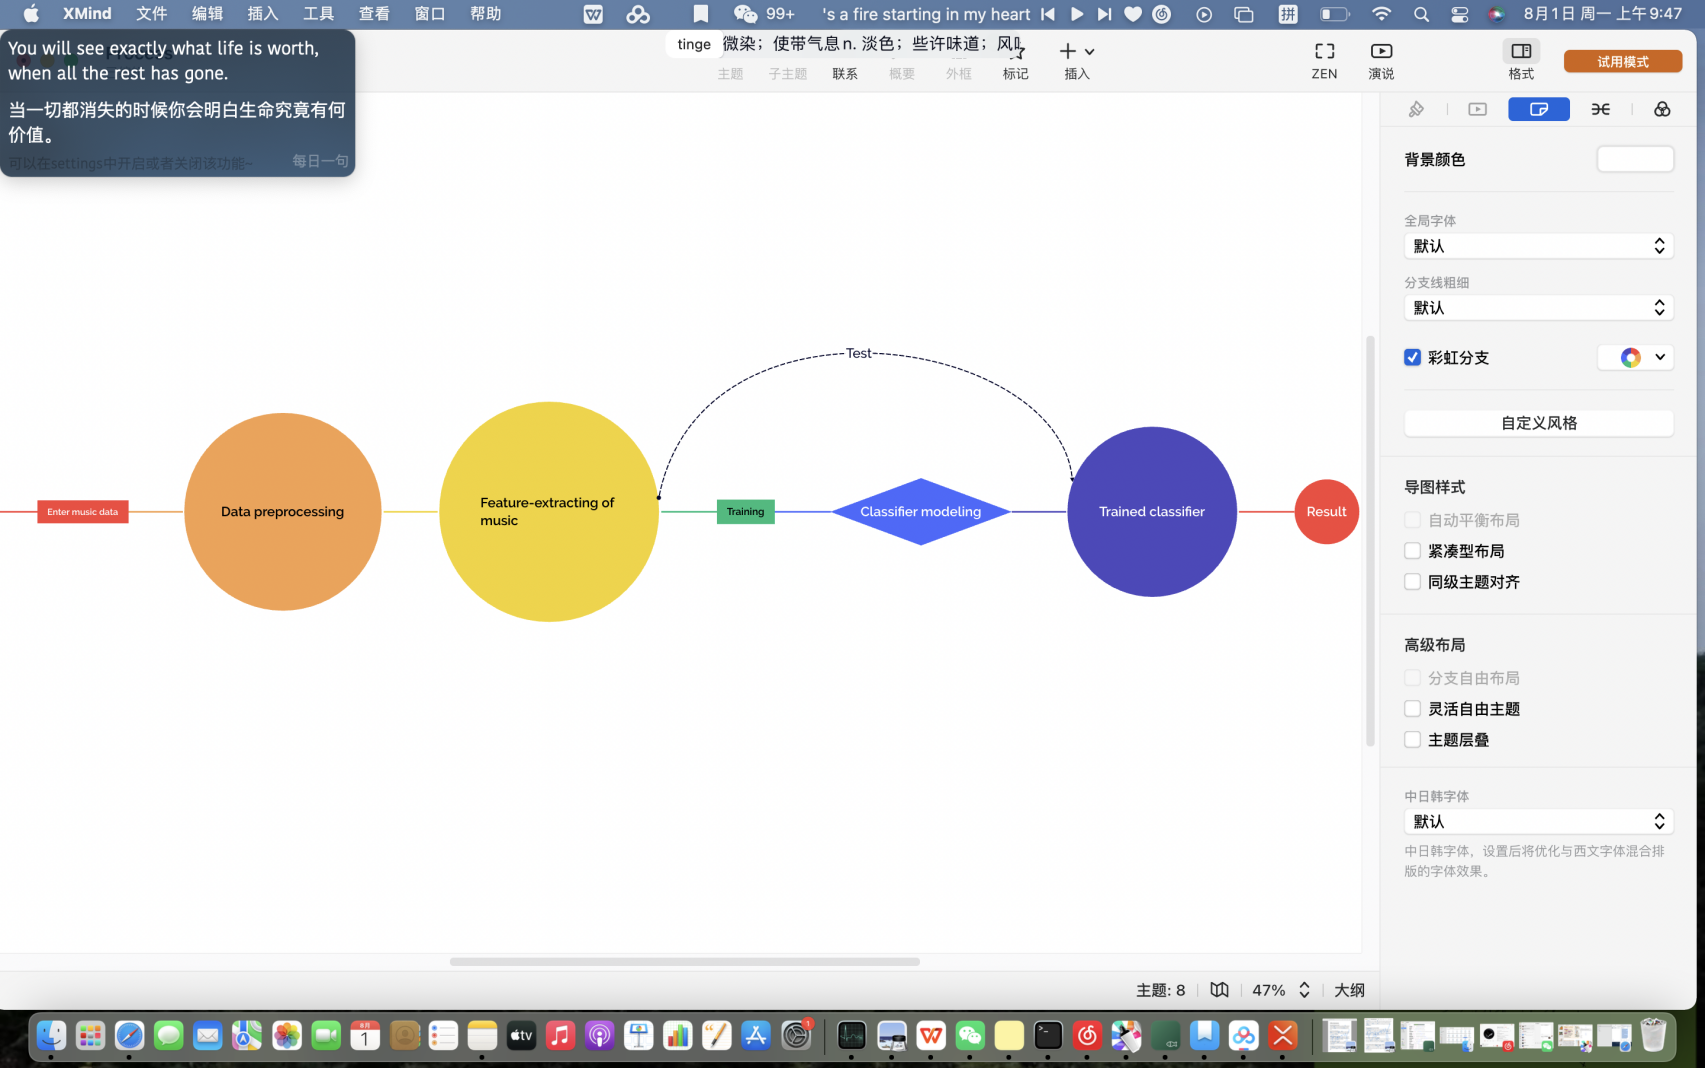This screenshot has width=1705, height=1068.
Task: Click the custom style (自定义风格) button
Action: [x=1538, y=423]
